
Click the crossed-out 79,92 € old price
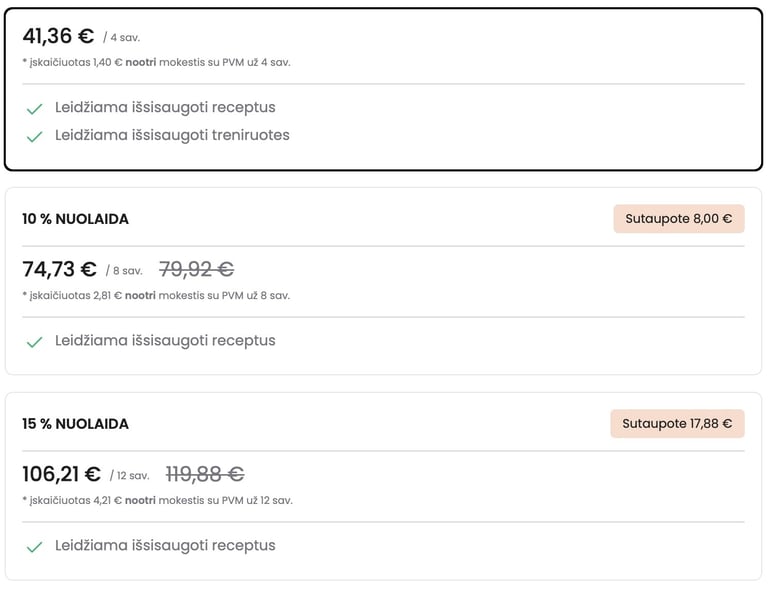point(196,270)
